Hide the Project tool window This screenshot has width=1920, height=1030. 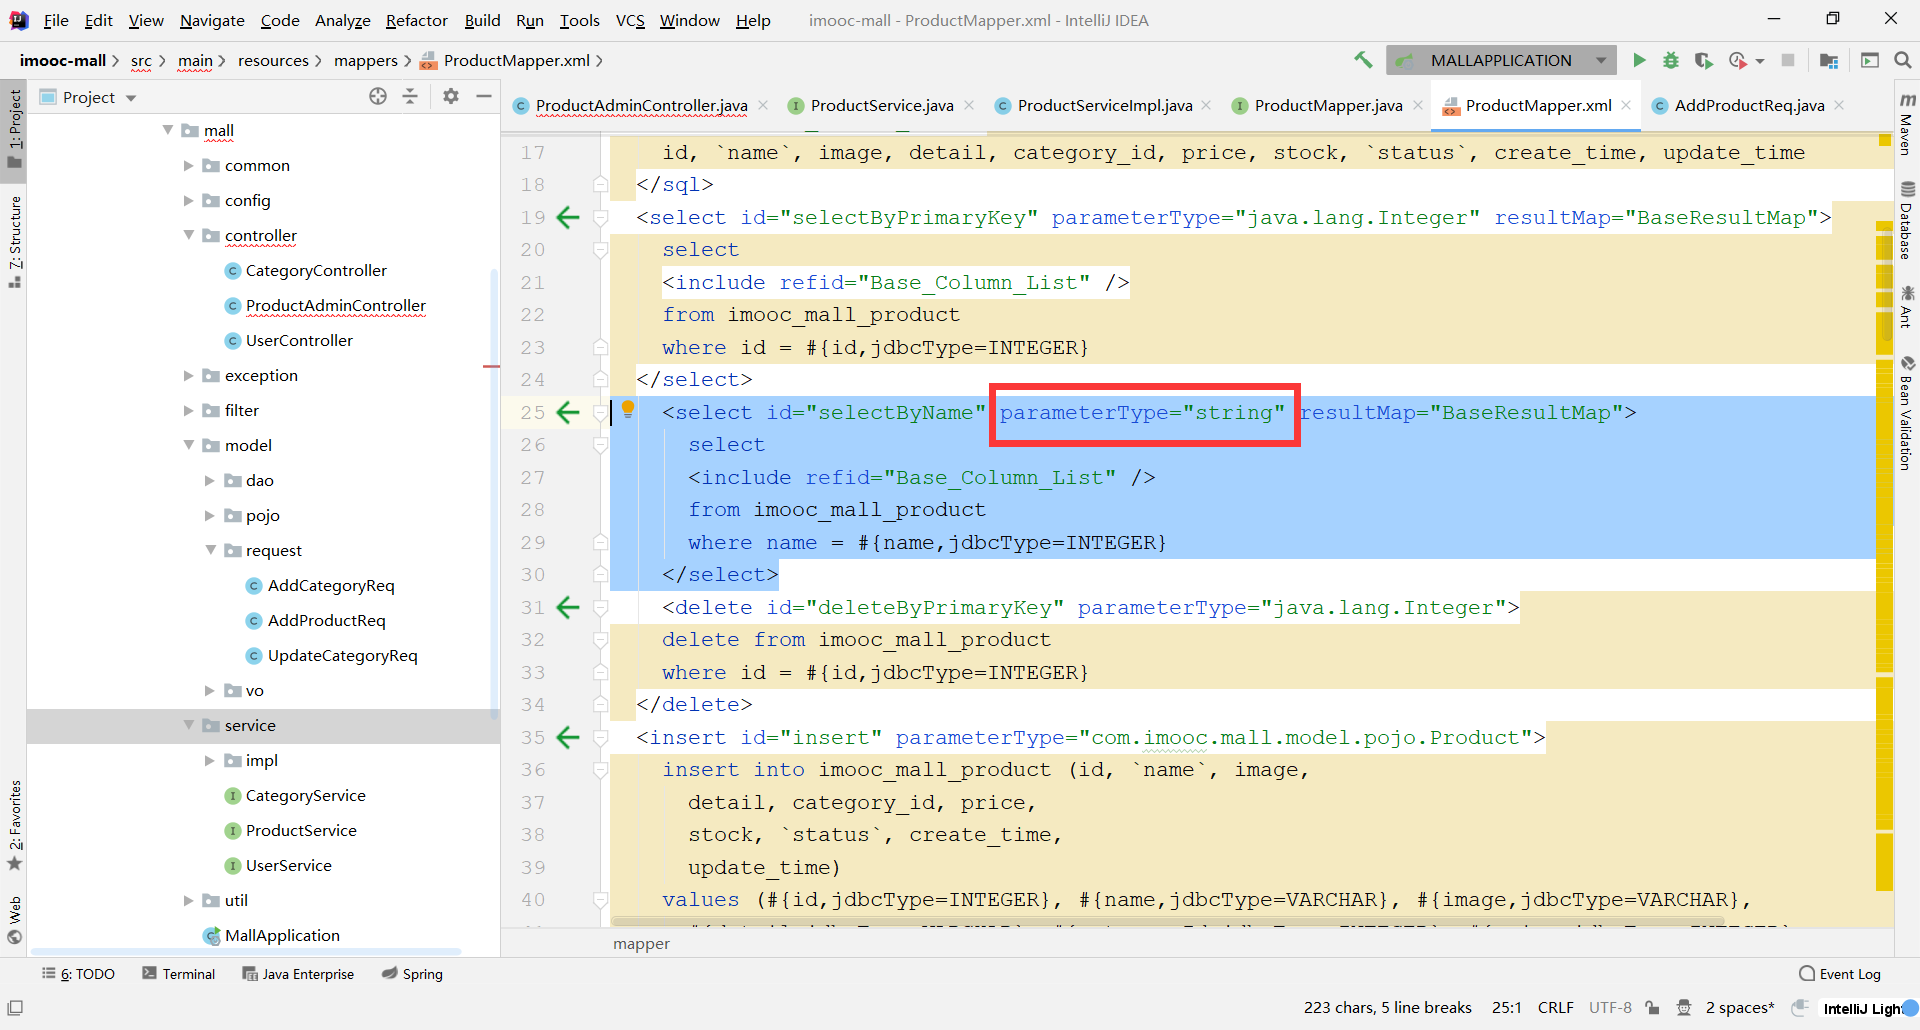coord(484,96)
